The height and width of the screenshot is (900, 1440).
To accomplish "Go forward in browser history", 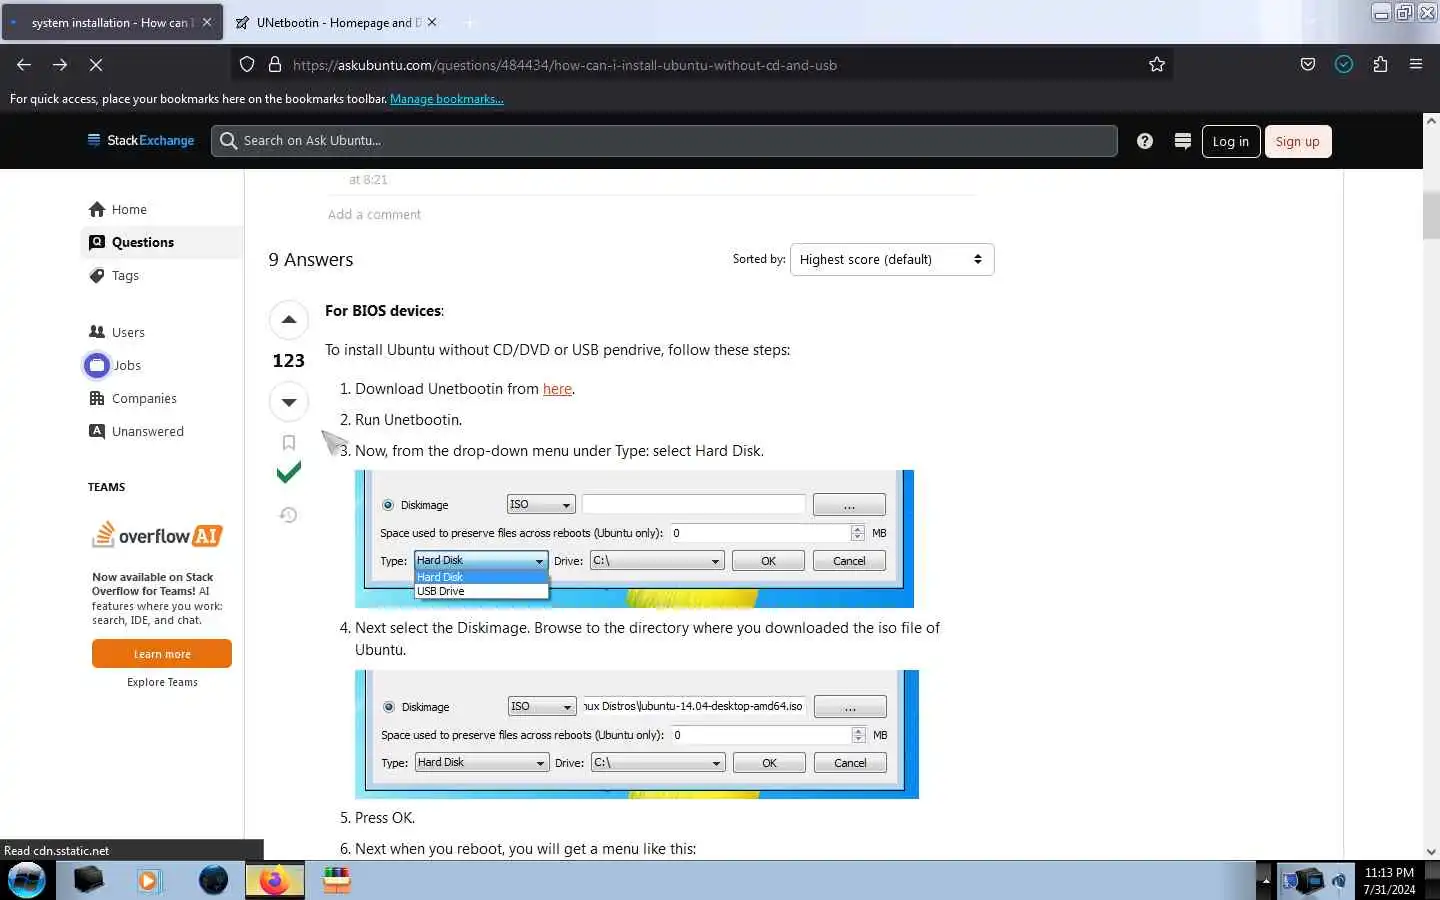I will pos(60,64).
